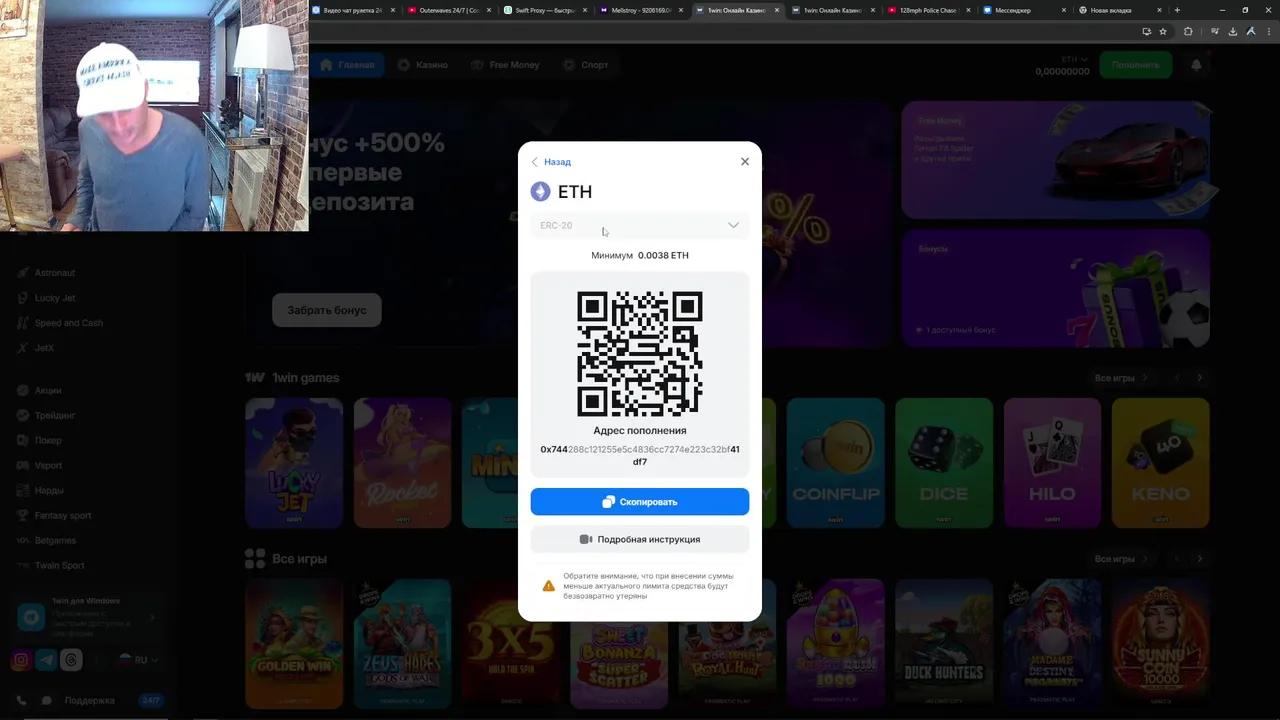Open the Threads social icon
This screenshot has width=1280, height=720.
click(71, 660)
